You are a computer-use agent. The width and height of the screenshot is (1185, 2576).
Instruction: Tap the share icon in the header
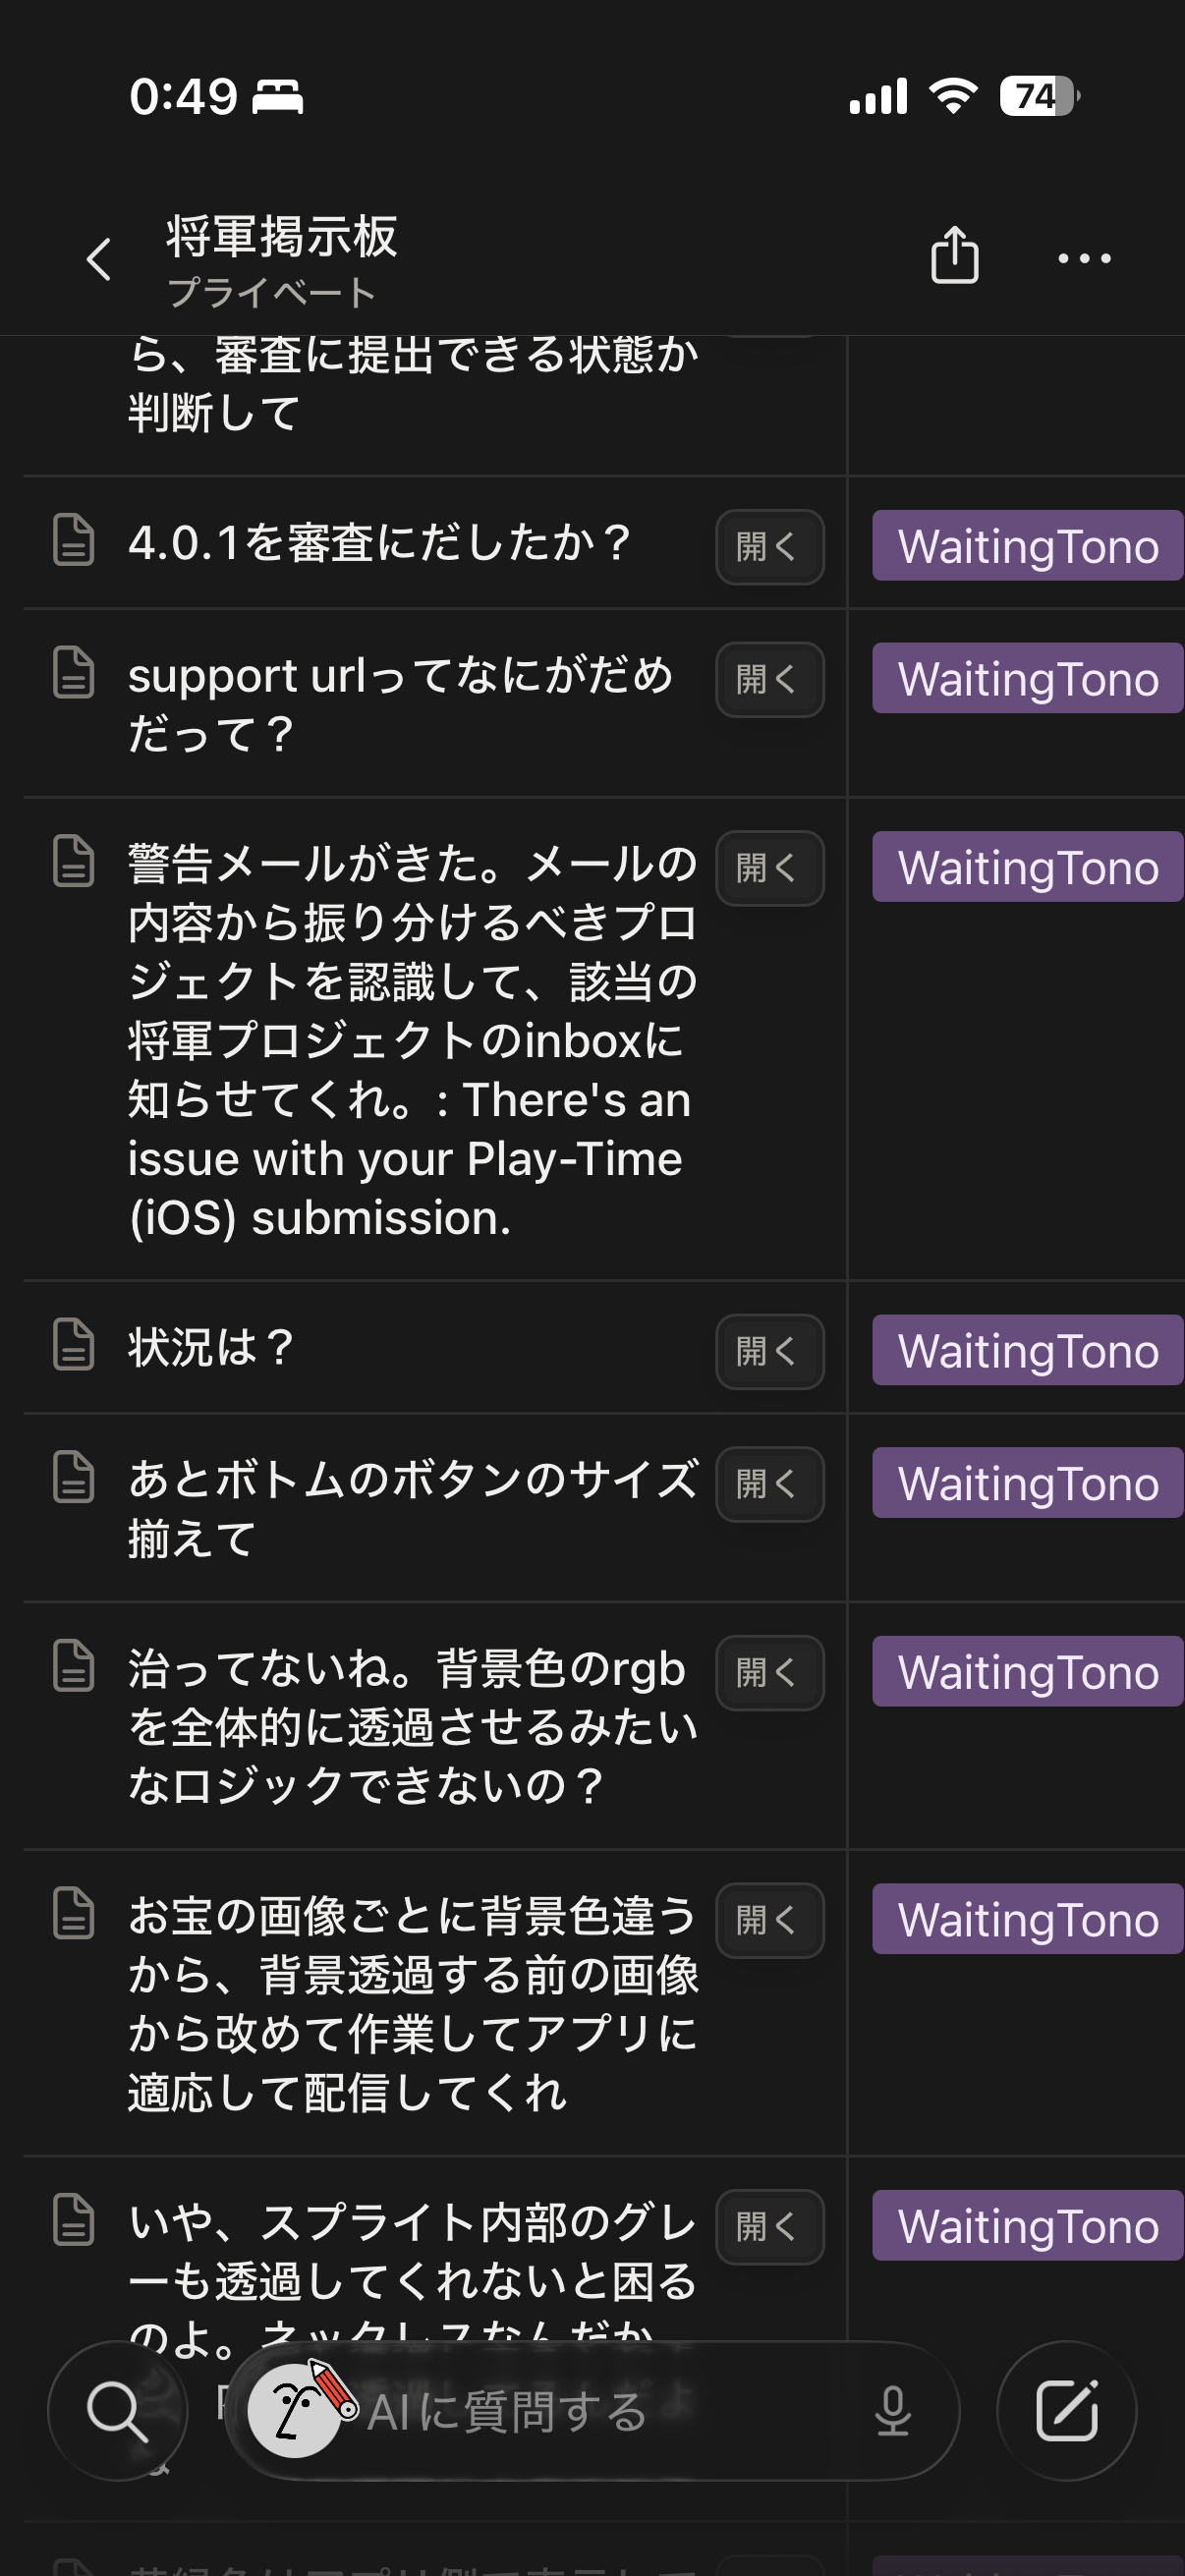(x=954, y=256)
